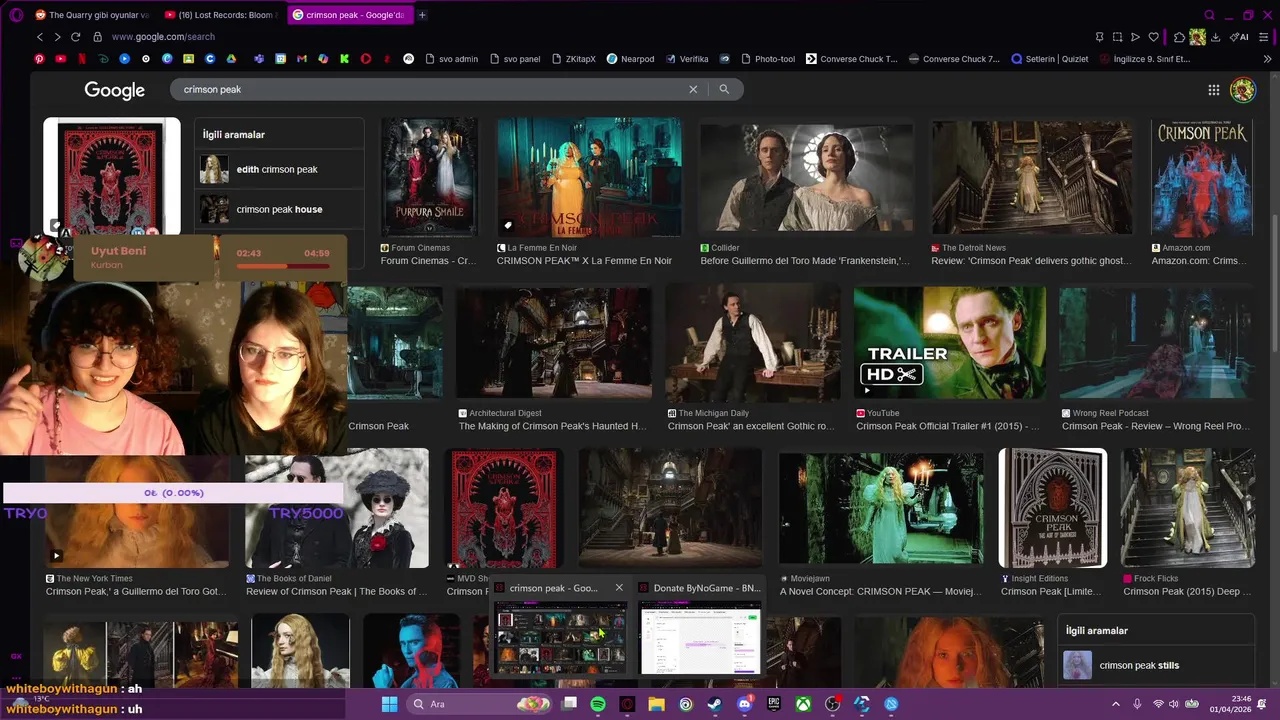Open the Xbox app from taskbar
Viewport: 1280px width, 720px height.
pyautogui.click(x=803, y=704)
